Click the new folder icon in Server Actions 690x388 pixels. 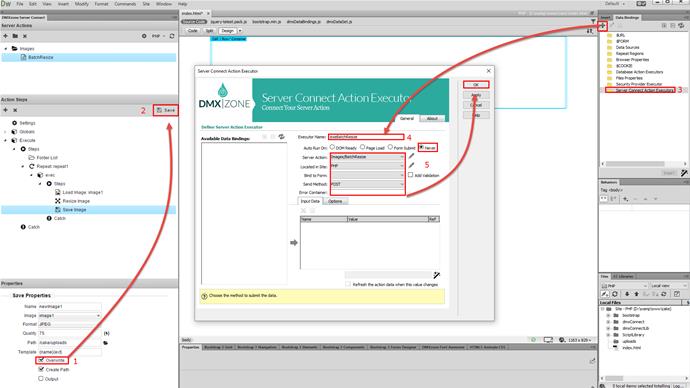pyautogui.click(x=15, y=36)
